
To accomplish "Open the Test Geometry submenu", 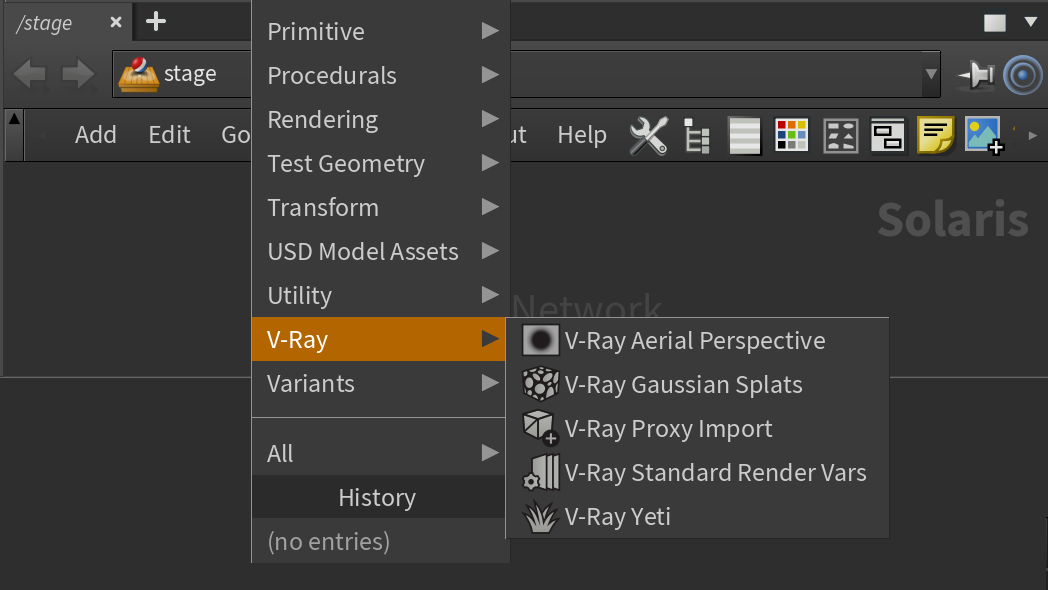I will click(381, 164).
